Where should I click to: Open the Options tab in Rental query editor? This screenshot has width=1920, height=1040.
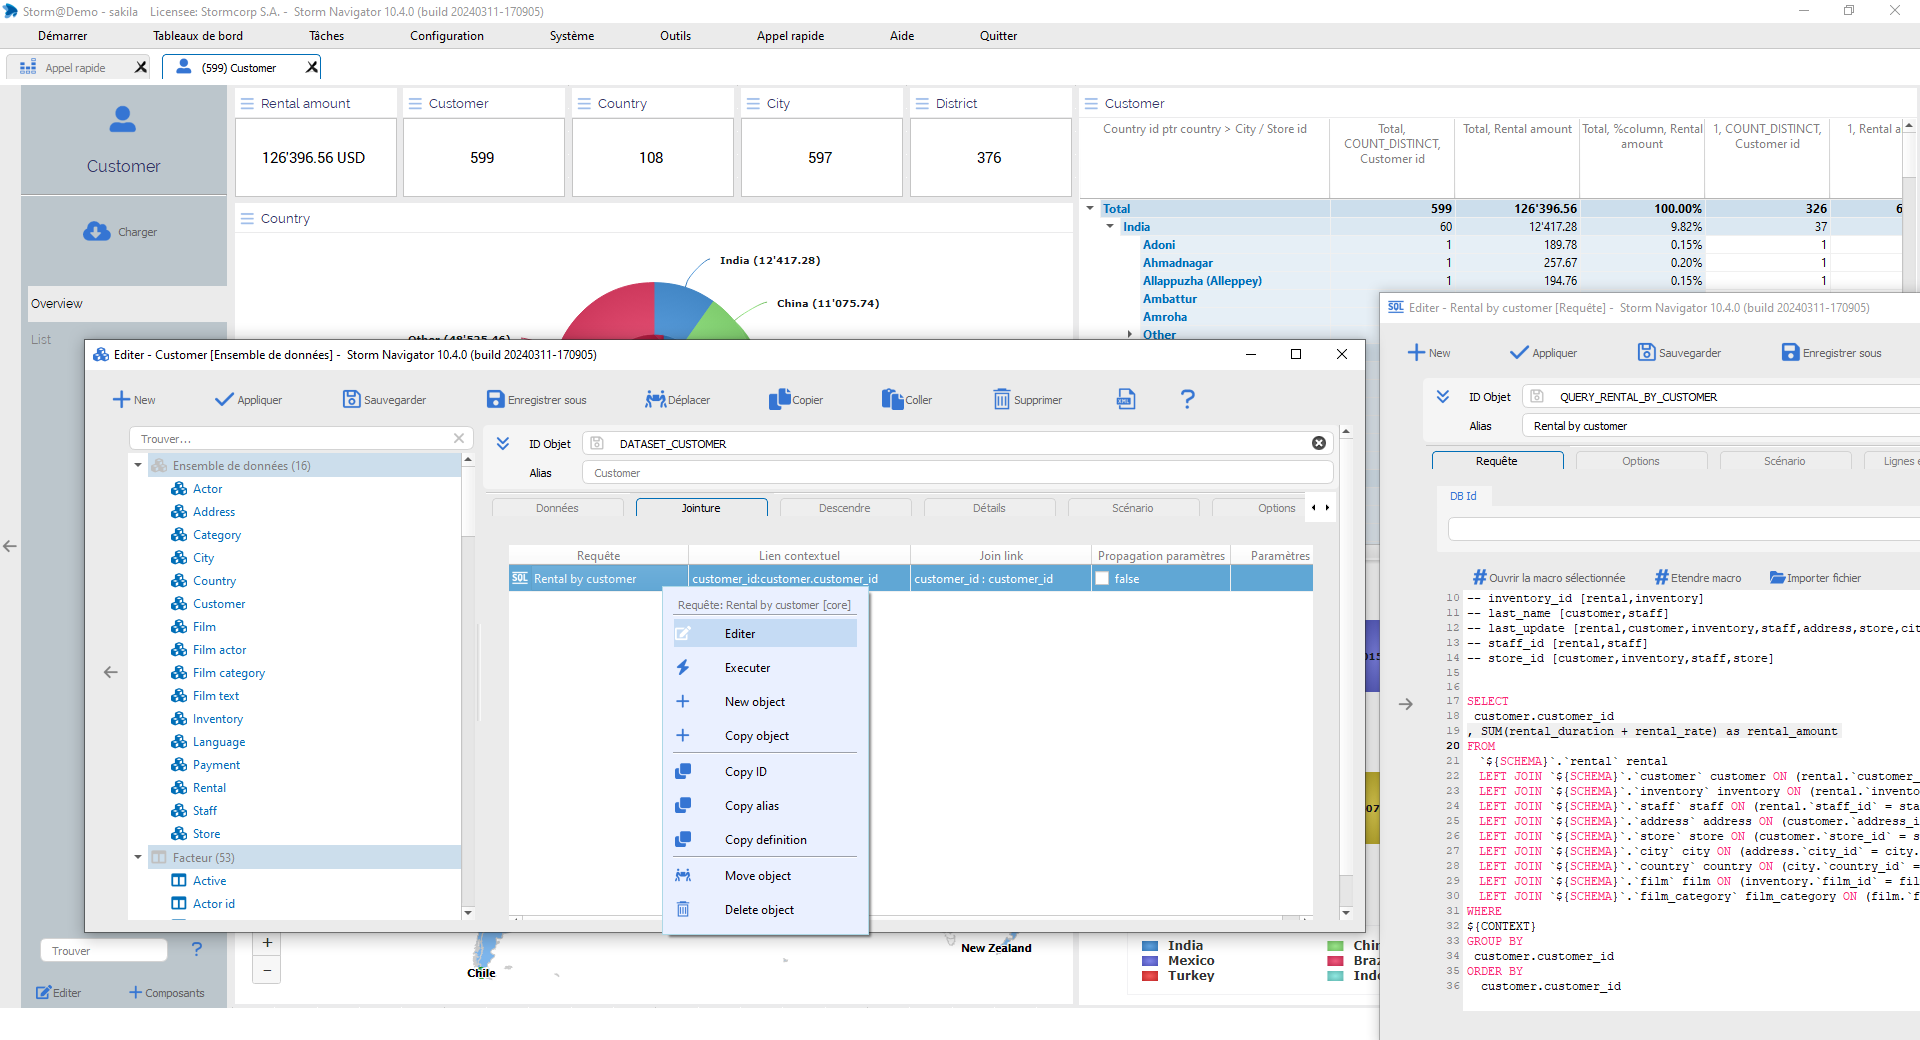1640,461
